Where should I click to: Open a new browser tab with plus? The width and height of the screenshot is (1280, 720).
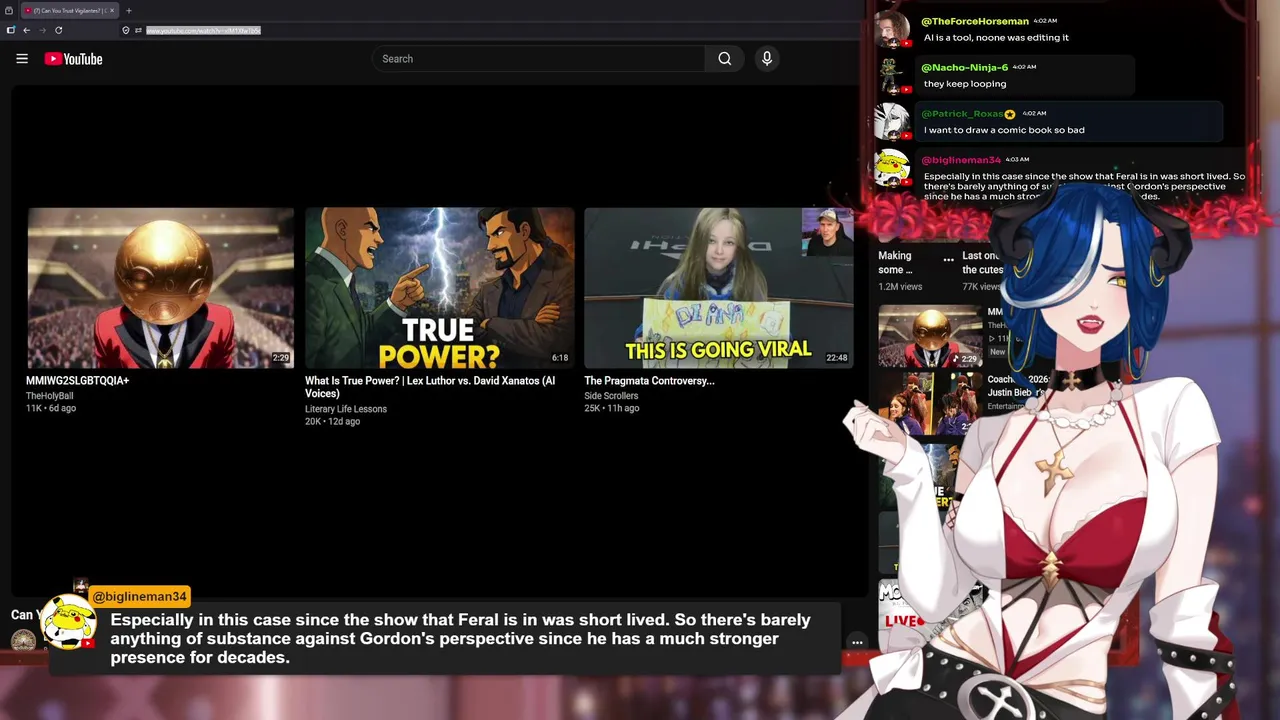pos(128,10)
